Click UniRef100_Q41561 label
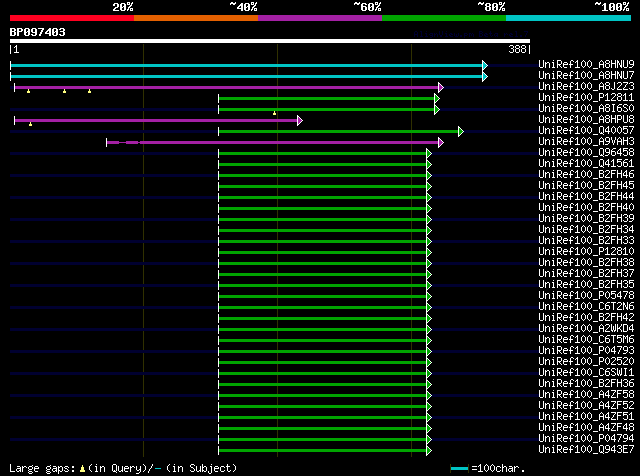Viewport: 640px width, 476px height. 586,163
